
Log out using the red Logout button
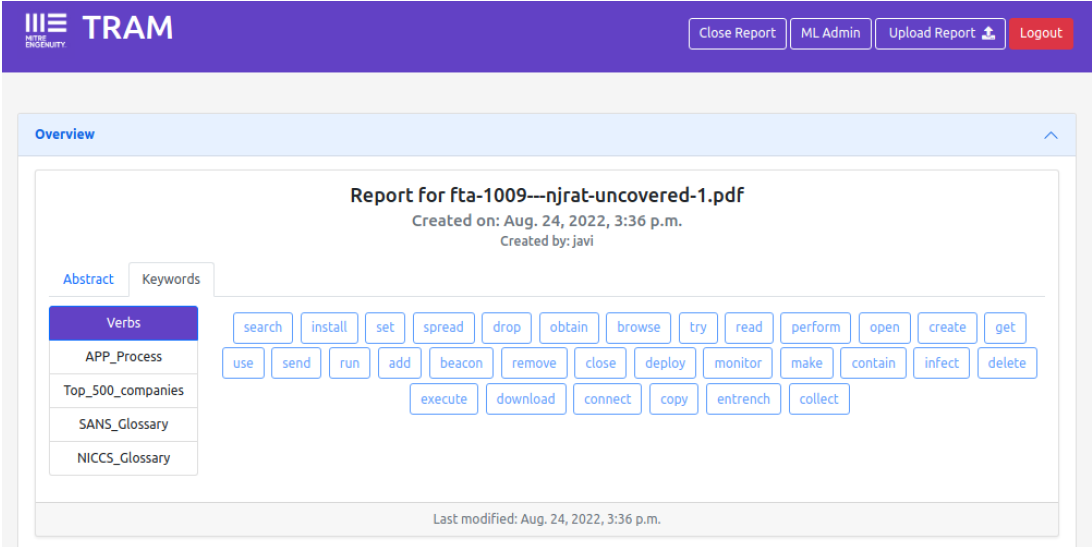tap(1041, 33)
